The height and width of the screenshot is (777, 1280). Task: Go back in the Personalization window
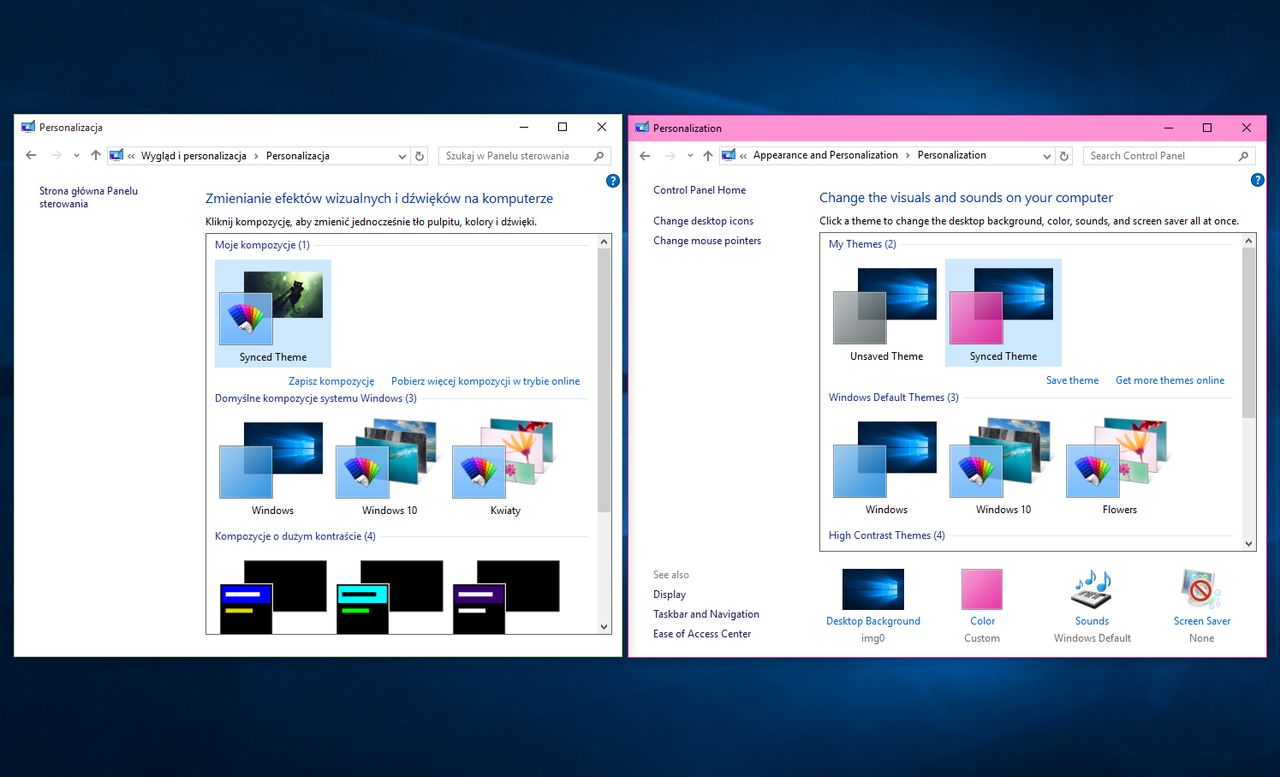645,156
